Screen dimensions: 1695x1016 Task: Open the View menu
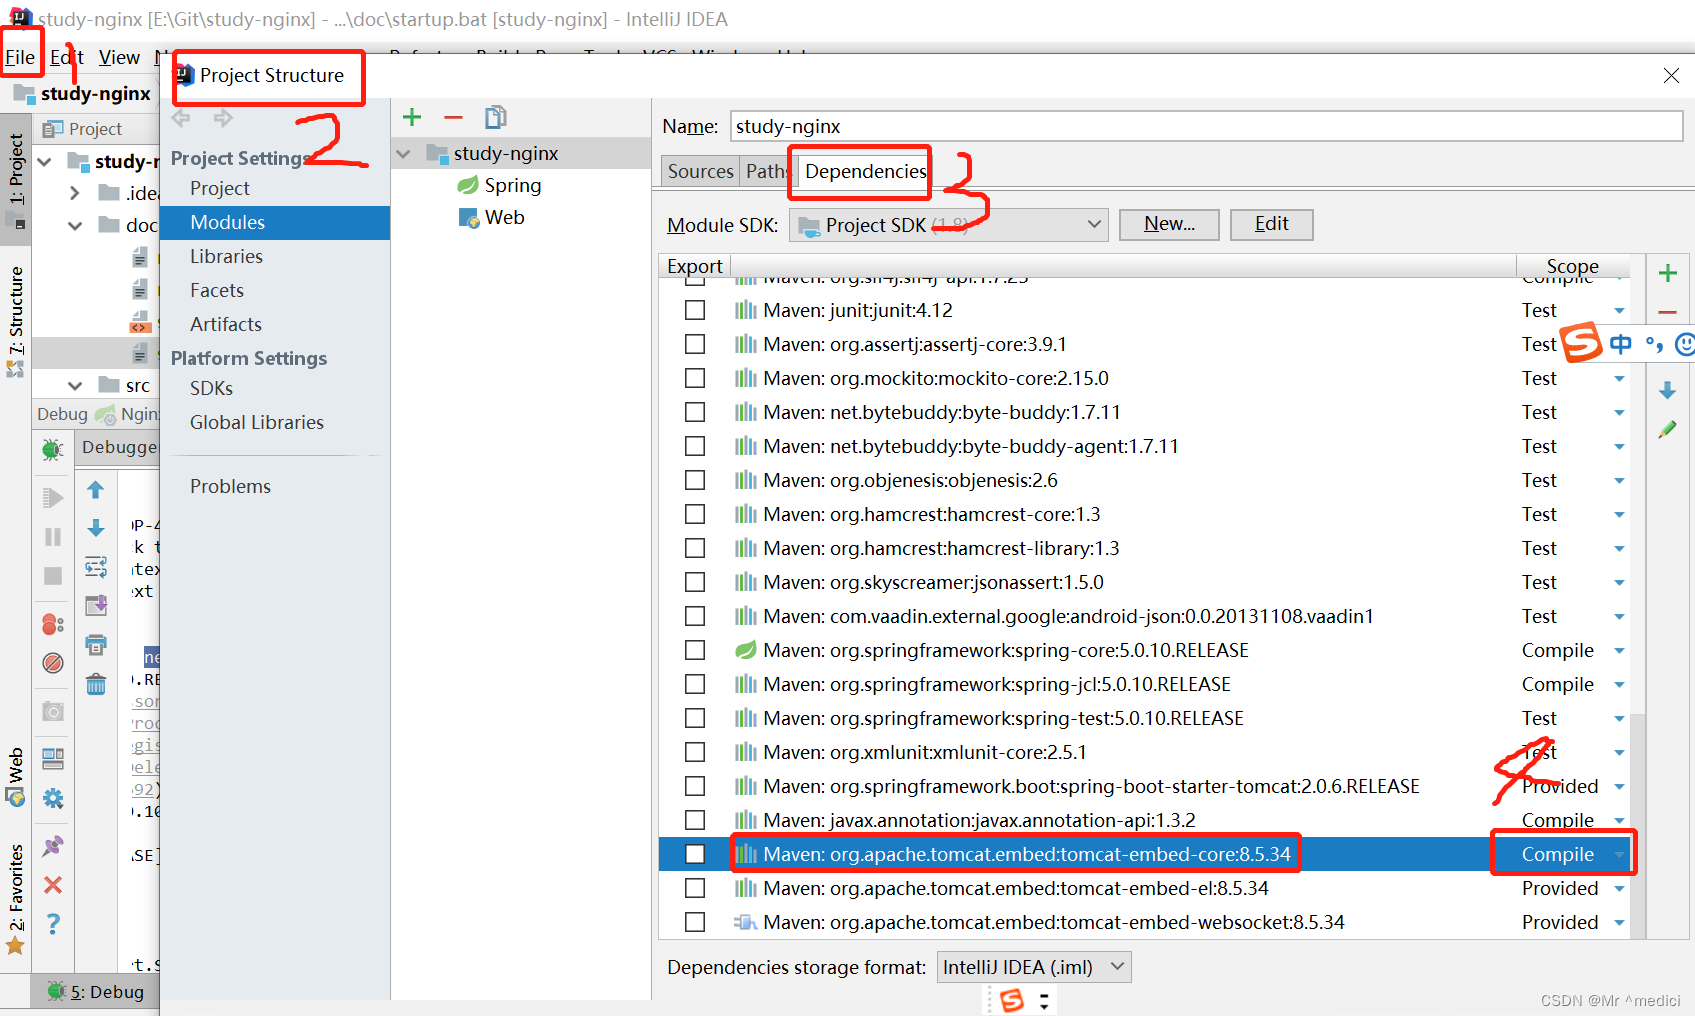pos(119,57)
